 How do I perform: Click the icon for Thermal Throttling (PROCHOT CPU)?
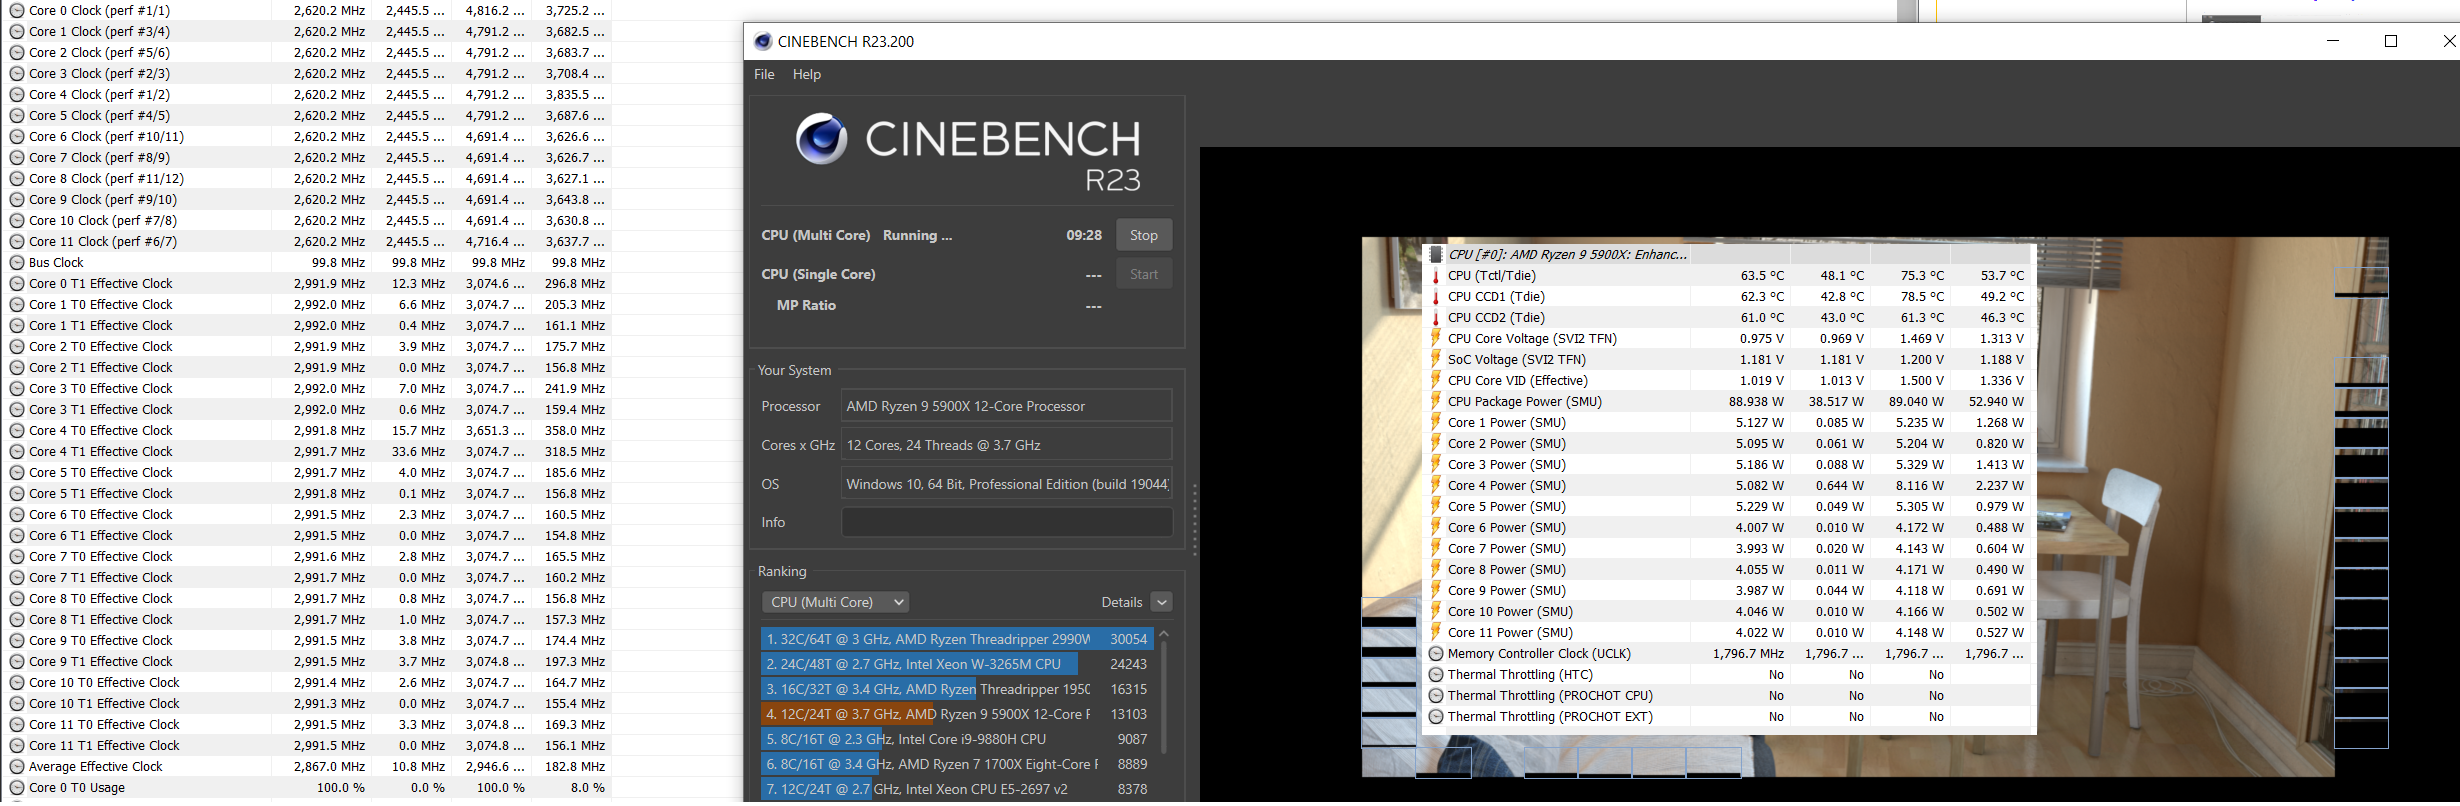[1436, 695]
